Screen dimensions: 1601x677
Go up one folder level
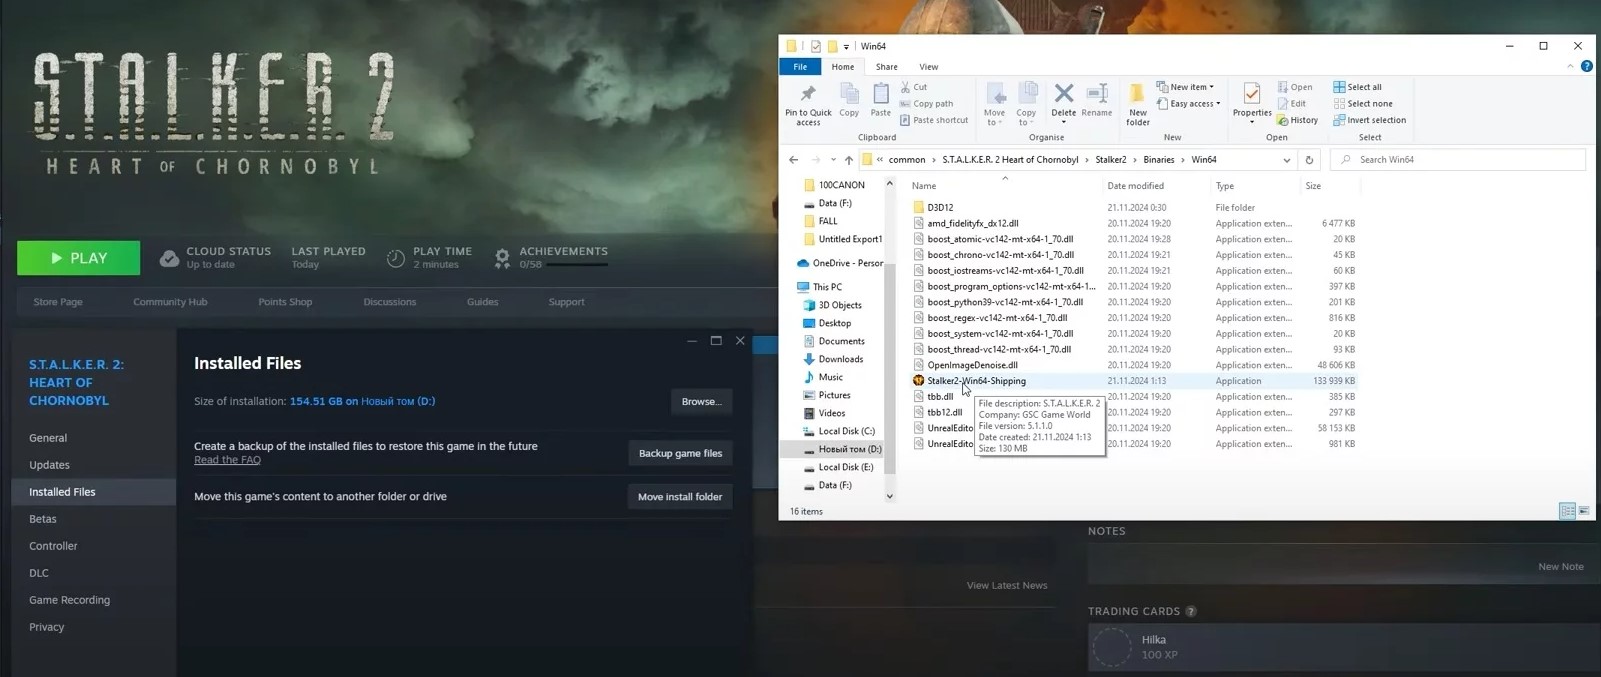pyautogui.click(x=848, y=160)
